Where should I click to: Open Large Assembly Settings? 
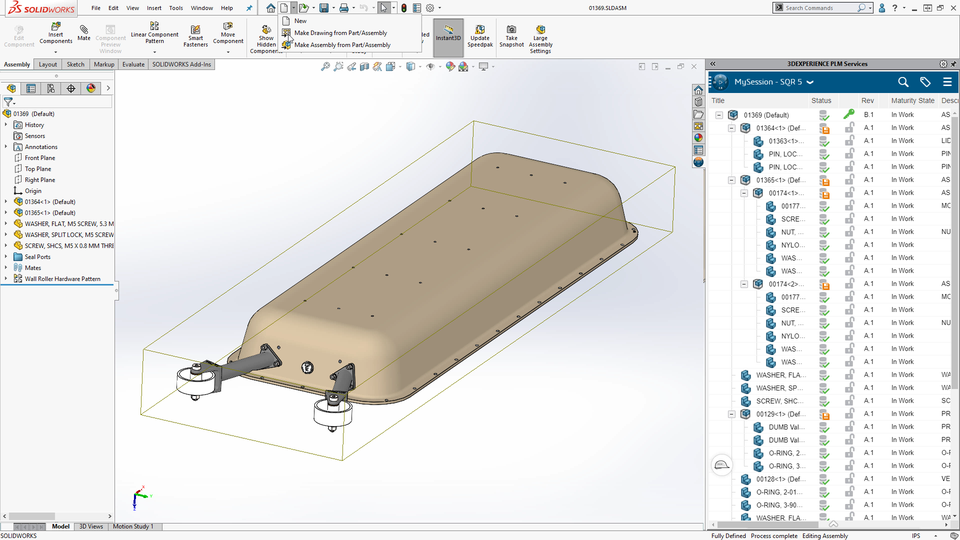tap(541, 39)
